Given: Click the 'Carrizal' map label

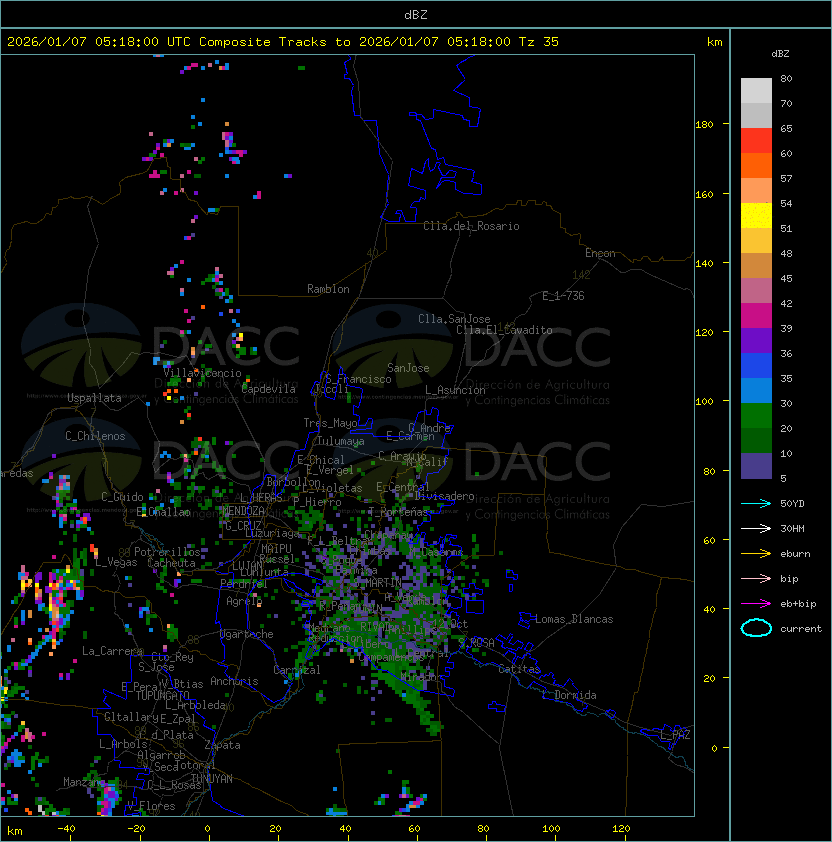Looking at the screenshot, I should point(296,670).
